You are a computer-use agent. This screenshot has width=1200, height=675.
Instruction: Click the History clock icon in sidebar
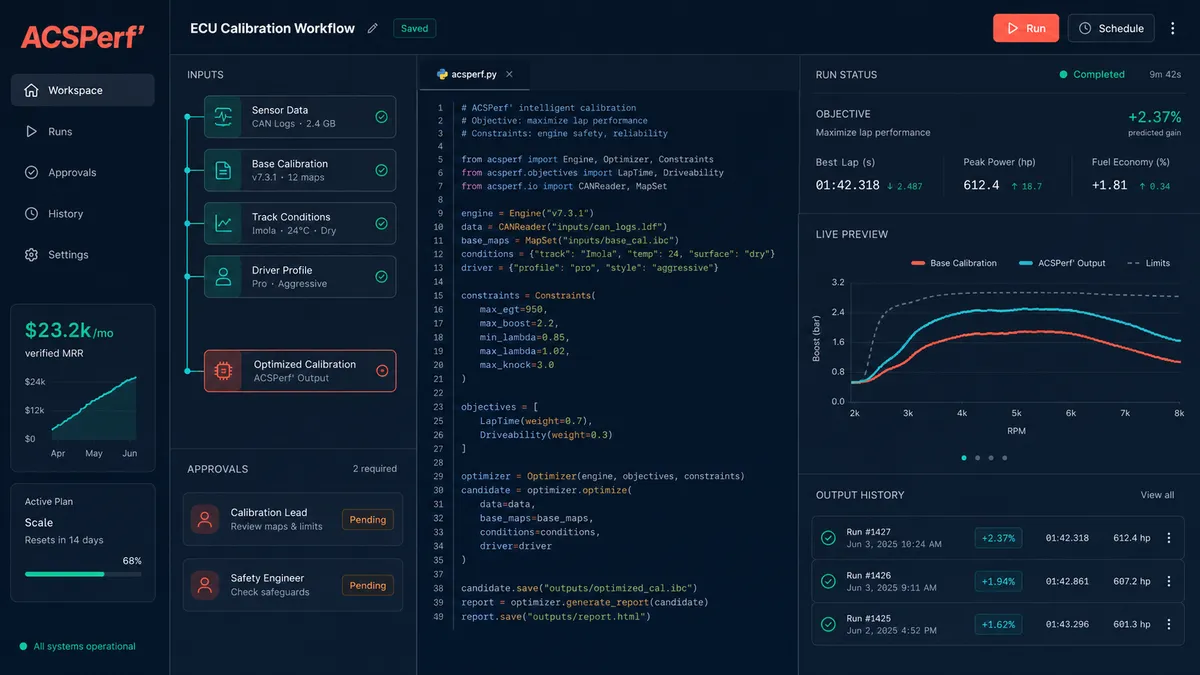click(31, 213)
